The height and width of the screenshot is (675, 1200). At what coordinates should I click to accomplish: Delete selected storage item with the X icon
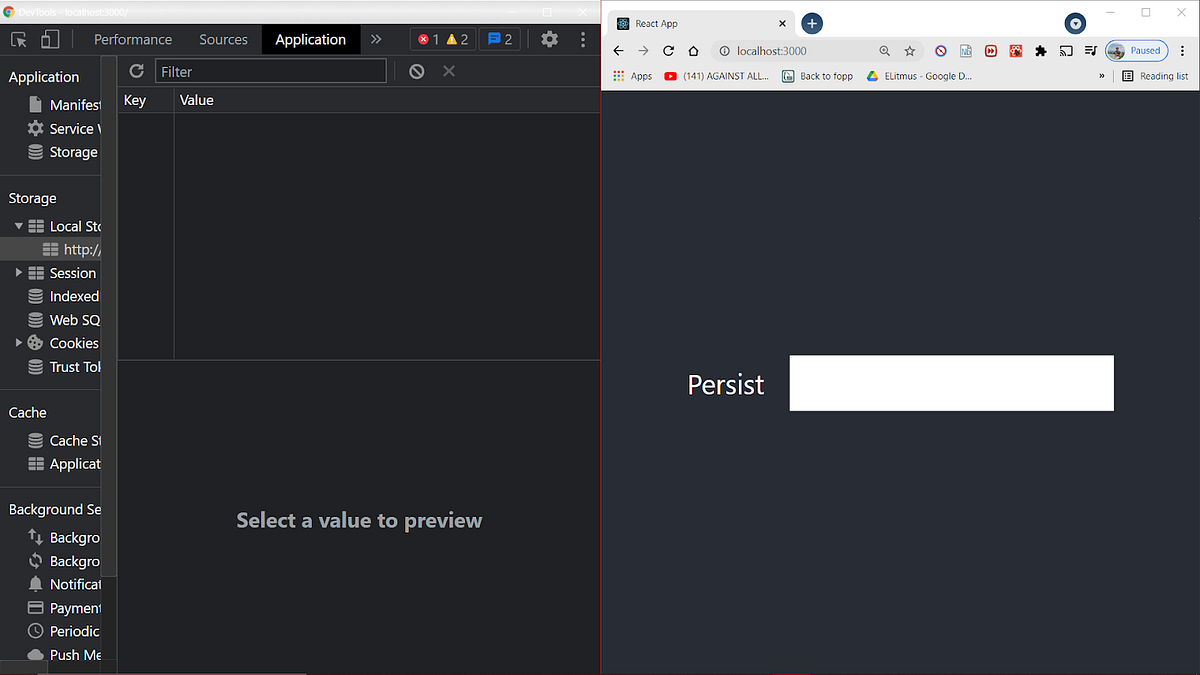448,70
